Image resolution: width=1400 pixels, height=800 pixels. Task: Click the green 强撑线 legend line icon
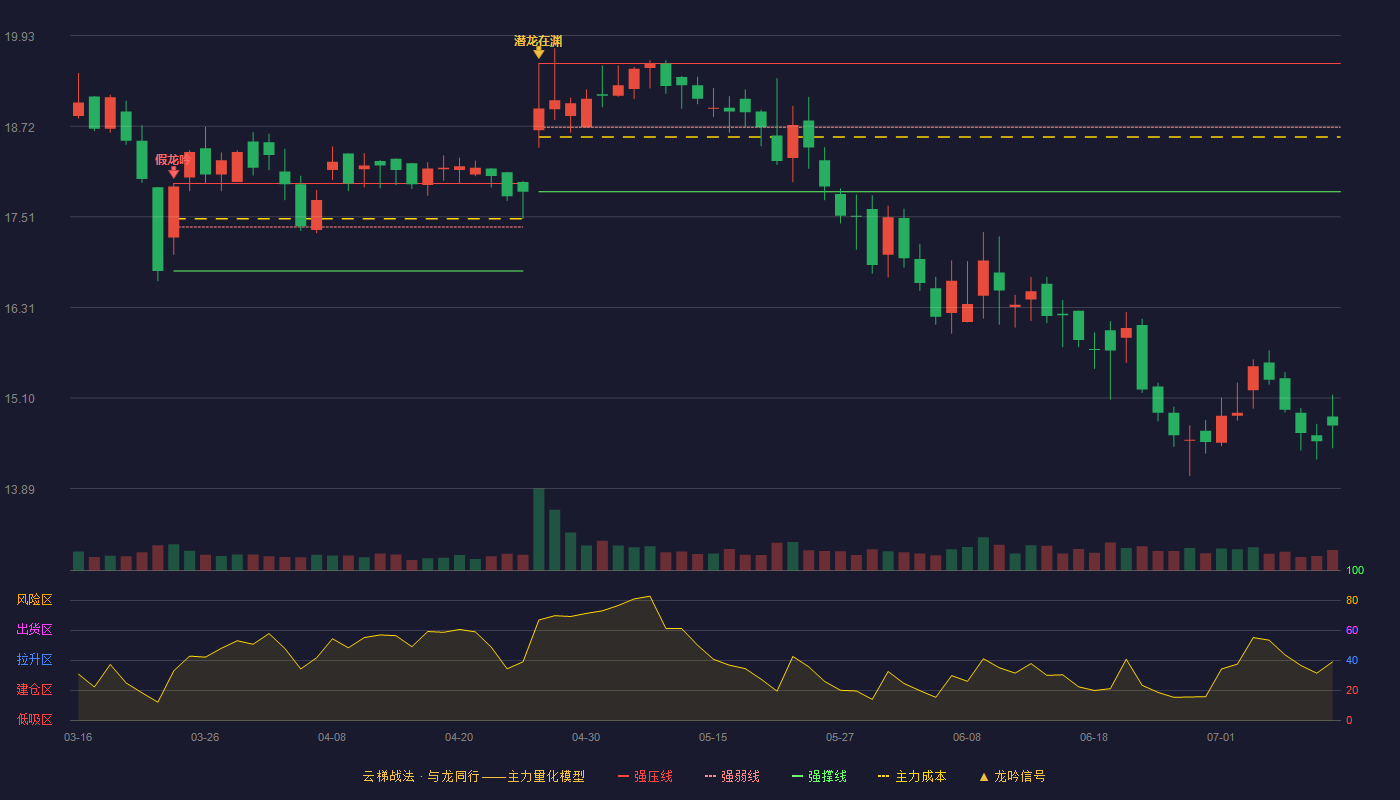[x=797, y=776]
